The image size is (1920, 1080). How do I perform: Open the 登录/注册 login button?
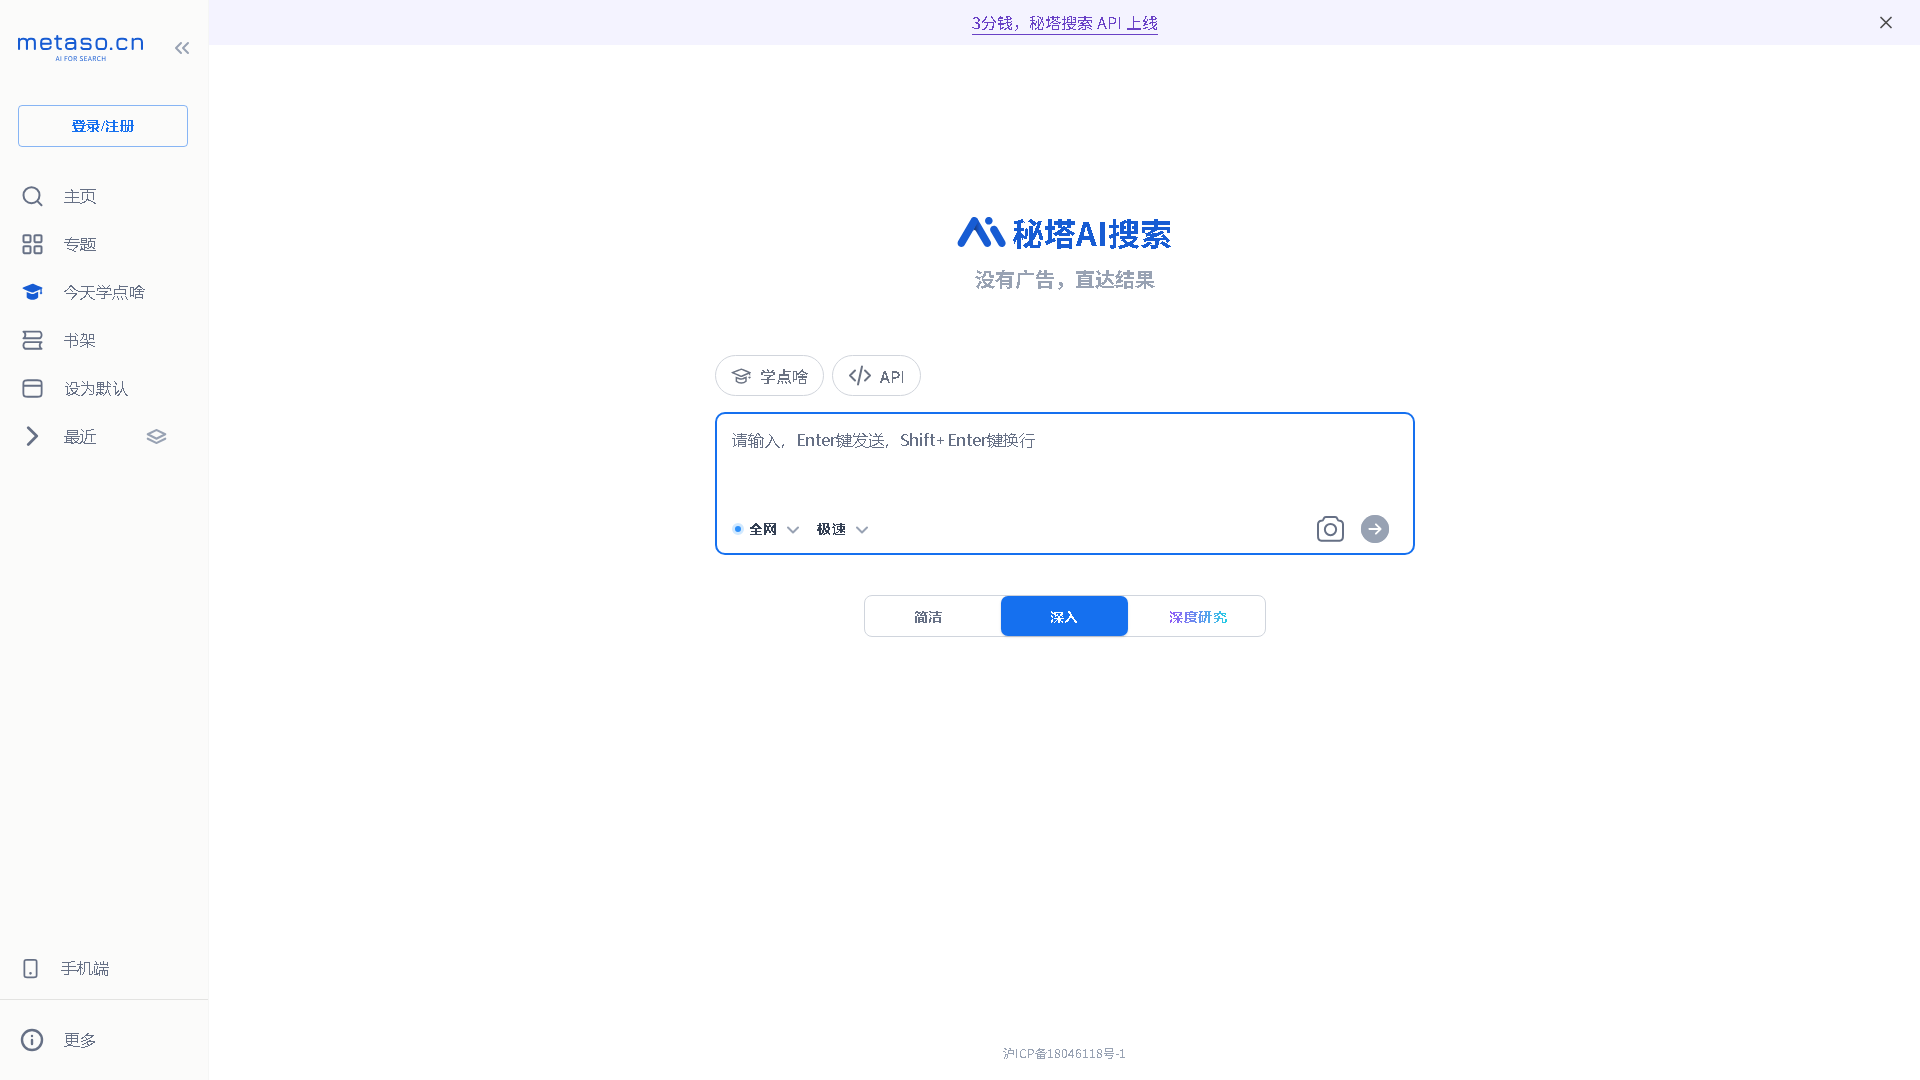point(103,126)
